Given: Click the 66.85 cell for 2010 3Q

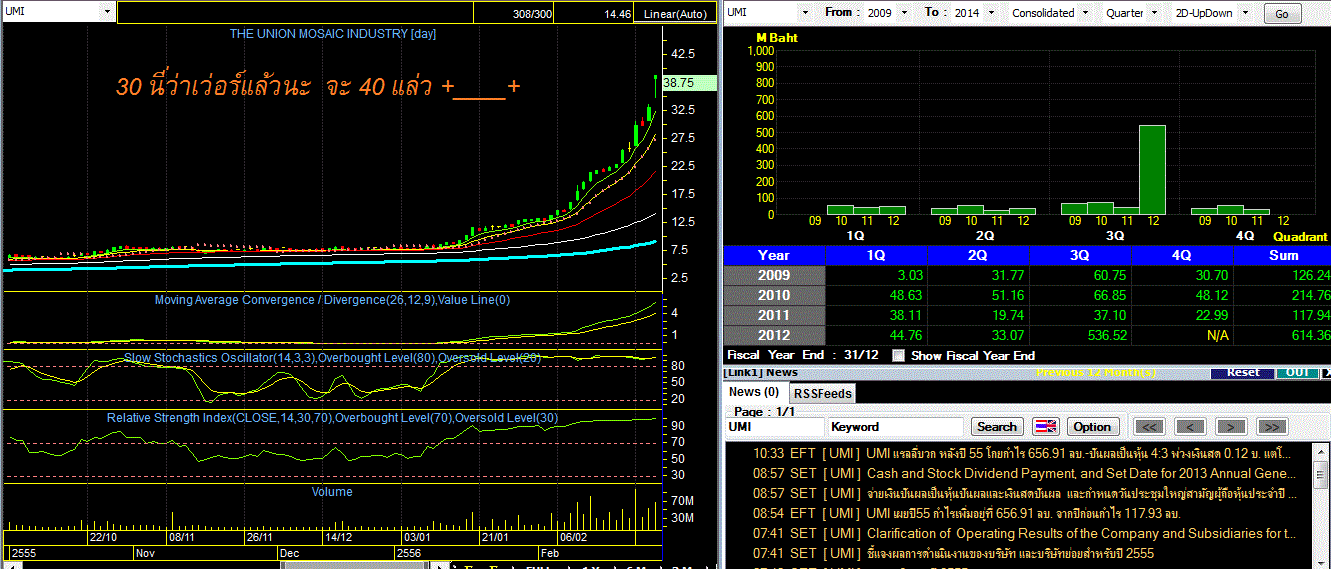Looking at the screenshot, I should pyautogui.click(x=1080, y=295).
